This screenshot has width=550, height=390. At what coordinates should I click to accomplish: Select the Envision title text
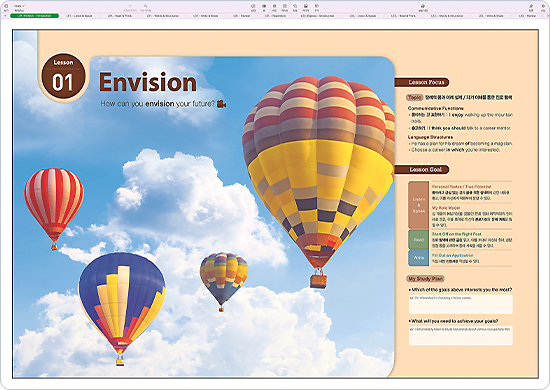click(148, 82)
